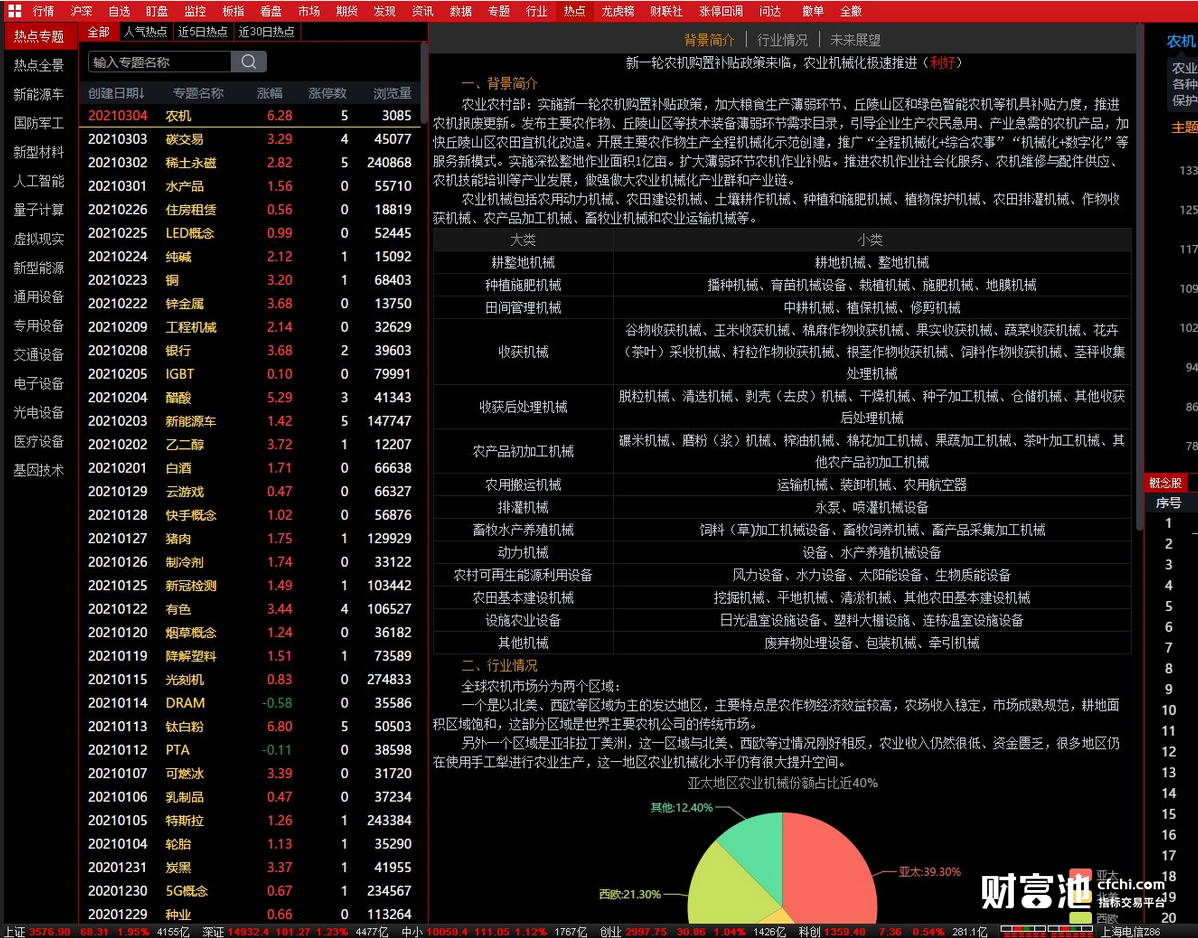This screenshot has width=1198, height=938.
Task: Sort by 创建日期 column header
Action: tap(116, 93)
